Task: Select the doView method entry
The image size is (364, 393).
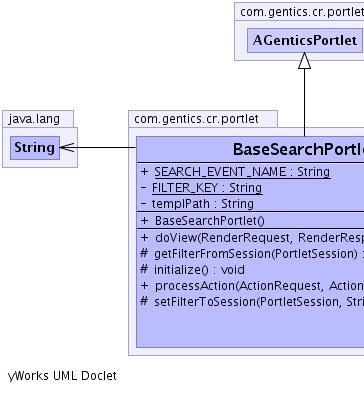Action: [259, 238]
